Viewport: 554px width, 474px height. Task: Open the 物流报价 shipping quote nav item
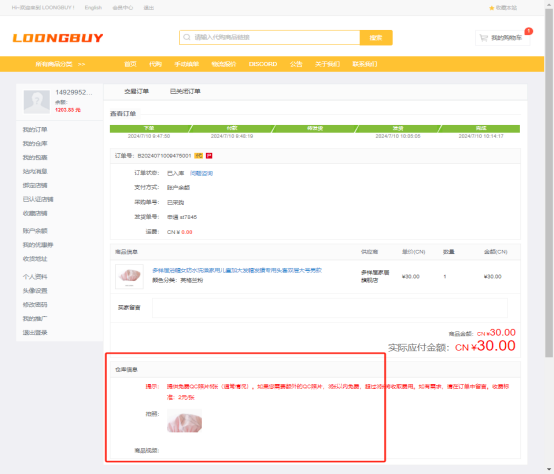(224, 64)
